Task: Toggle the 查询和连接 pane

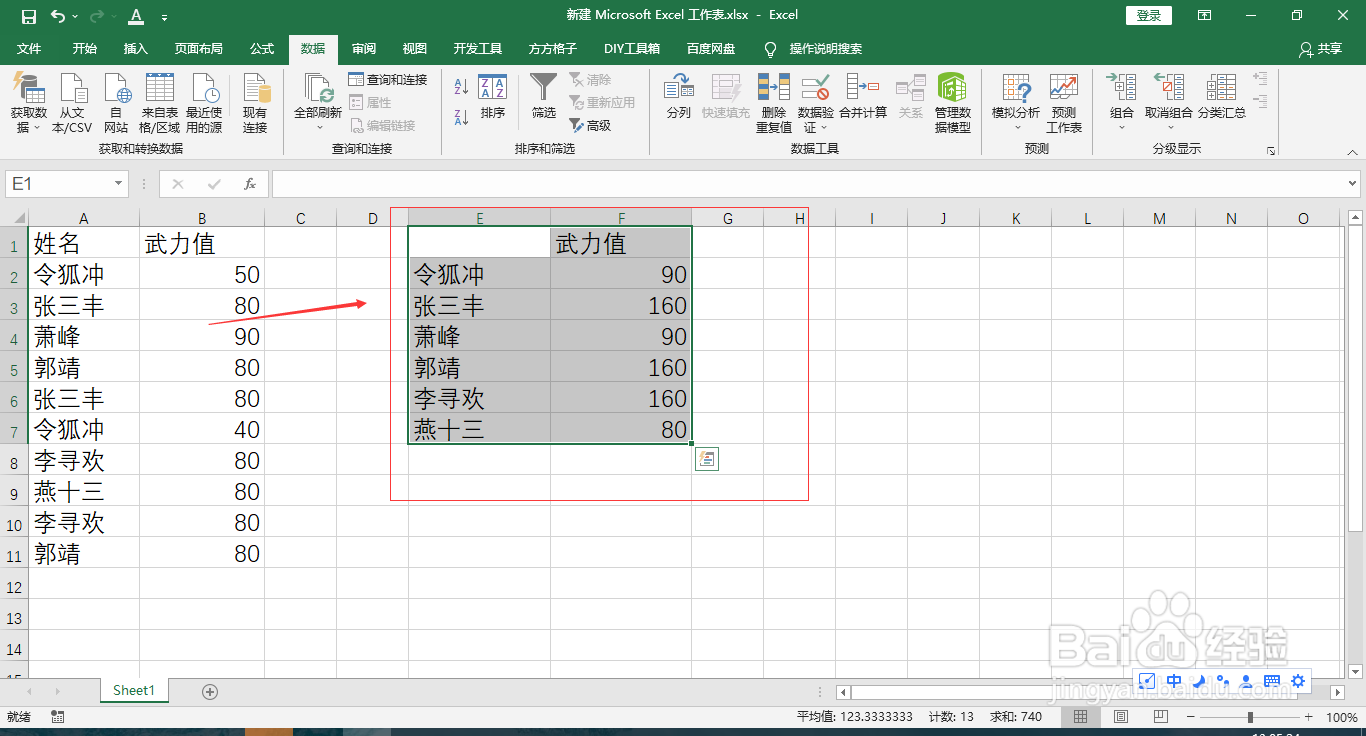Action: point(389,79)
